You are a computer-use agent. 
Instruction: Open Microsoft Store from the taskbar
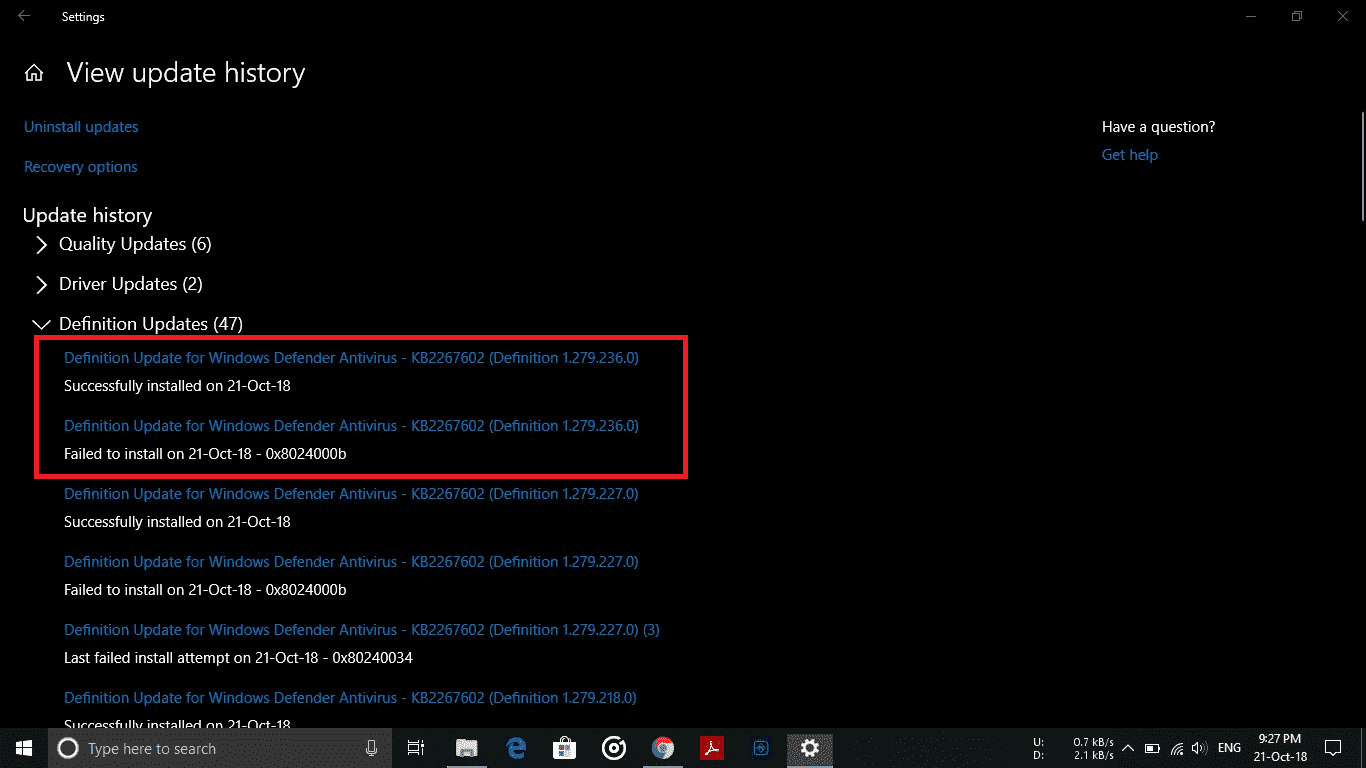(x=565, y=748)
